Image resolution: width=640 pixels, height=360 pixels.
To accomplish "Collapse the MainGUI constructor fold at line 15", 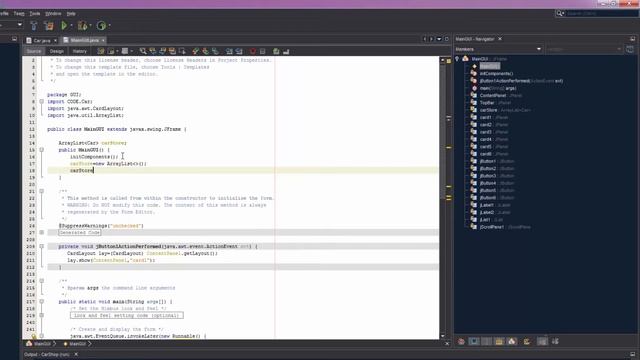I will [x=42, y=150].
